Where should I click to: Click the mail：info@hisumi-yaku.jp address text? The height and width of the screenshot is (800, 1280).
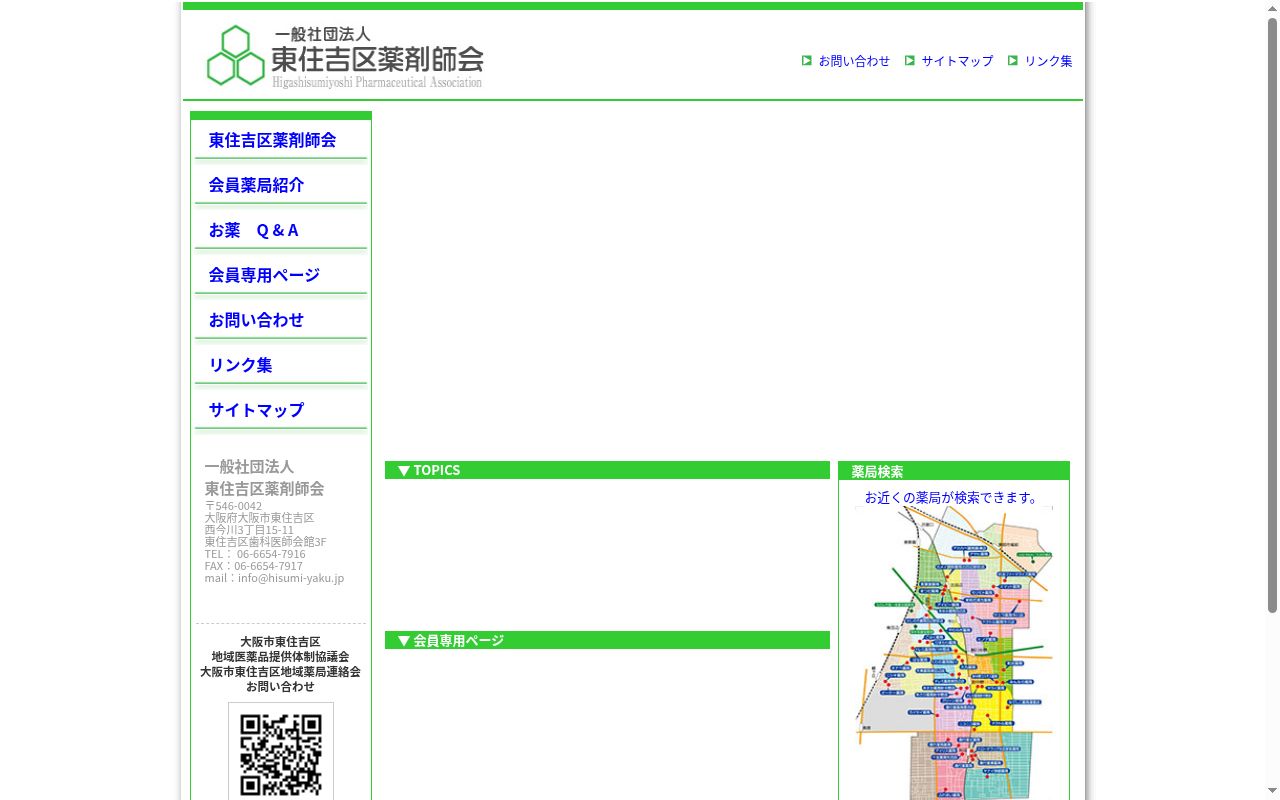click(274, 578)
